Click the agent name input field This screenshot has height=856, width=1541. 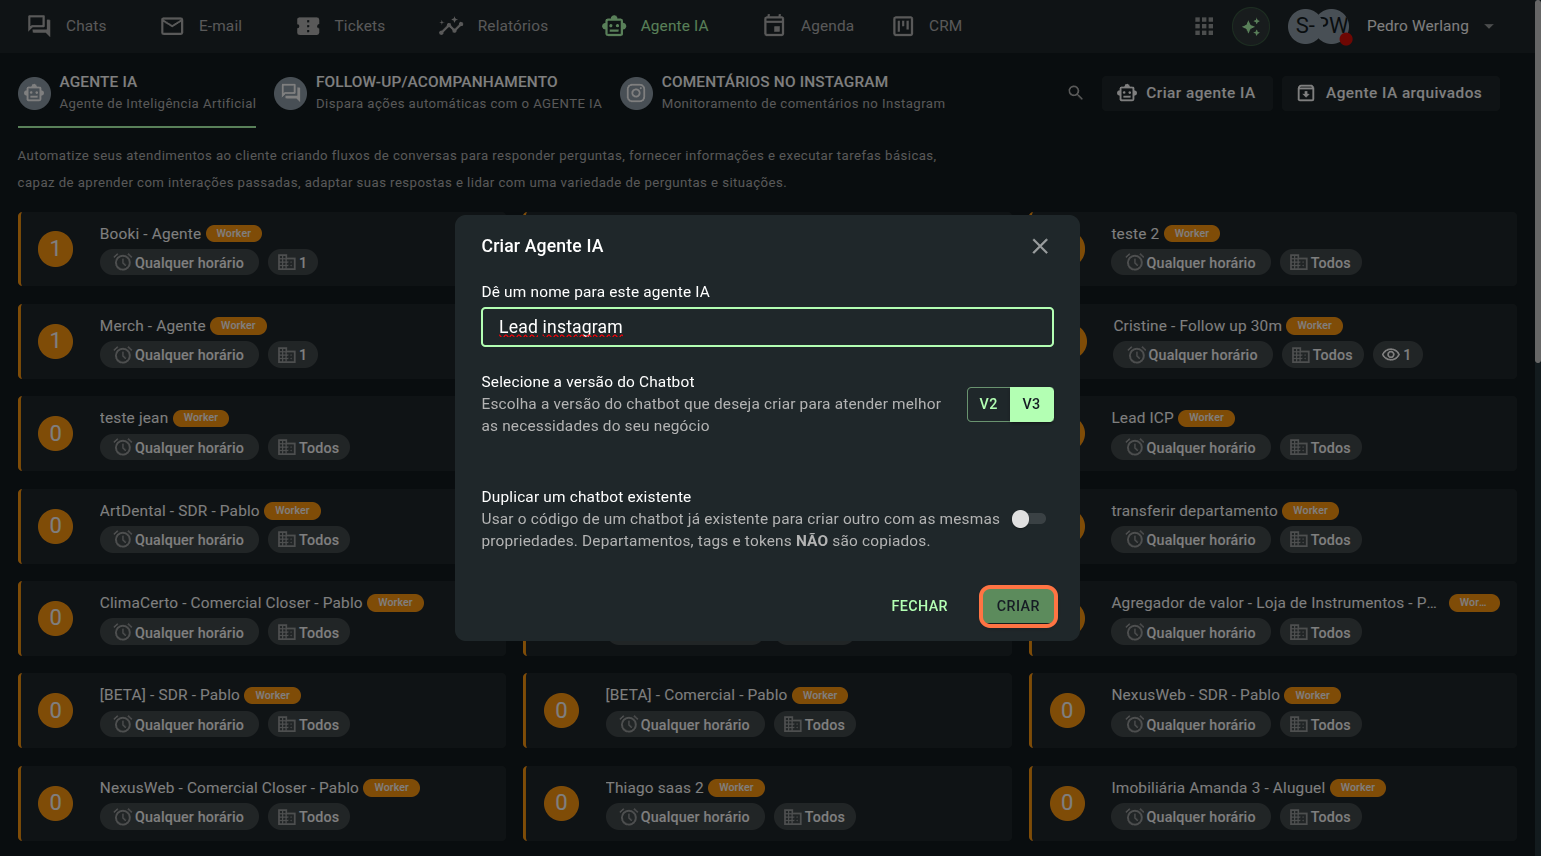point(767,327)
